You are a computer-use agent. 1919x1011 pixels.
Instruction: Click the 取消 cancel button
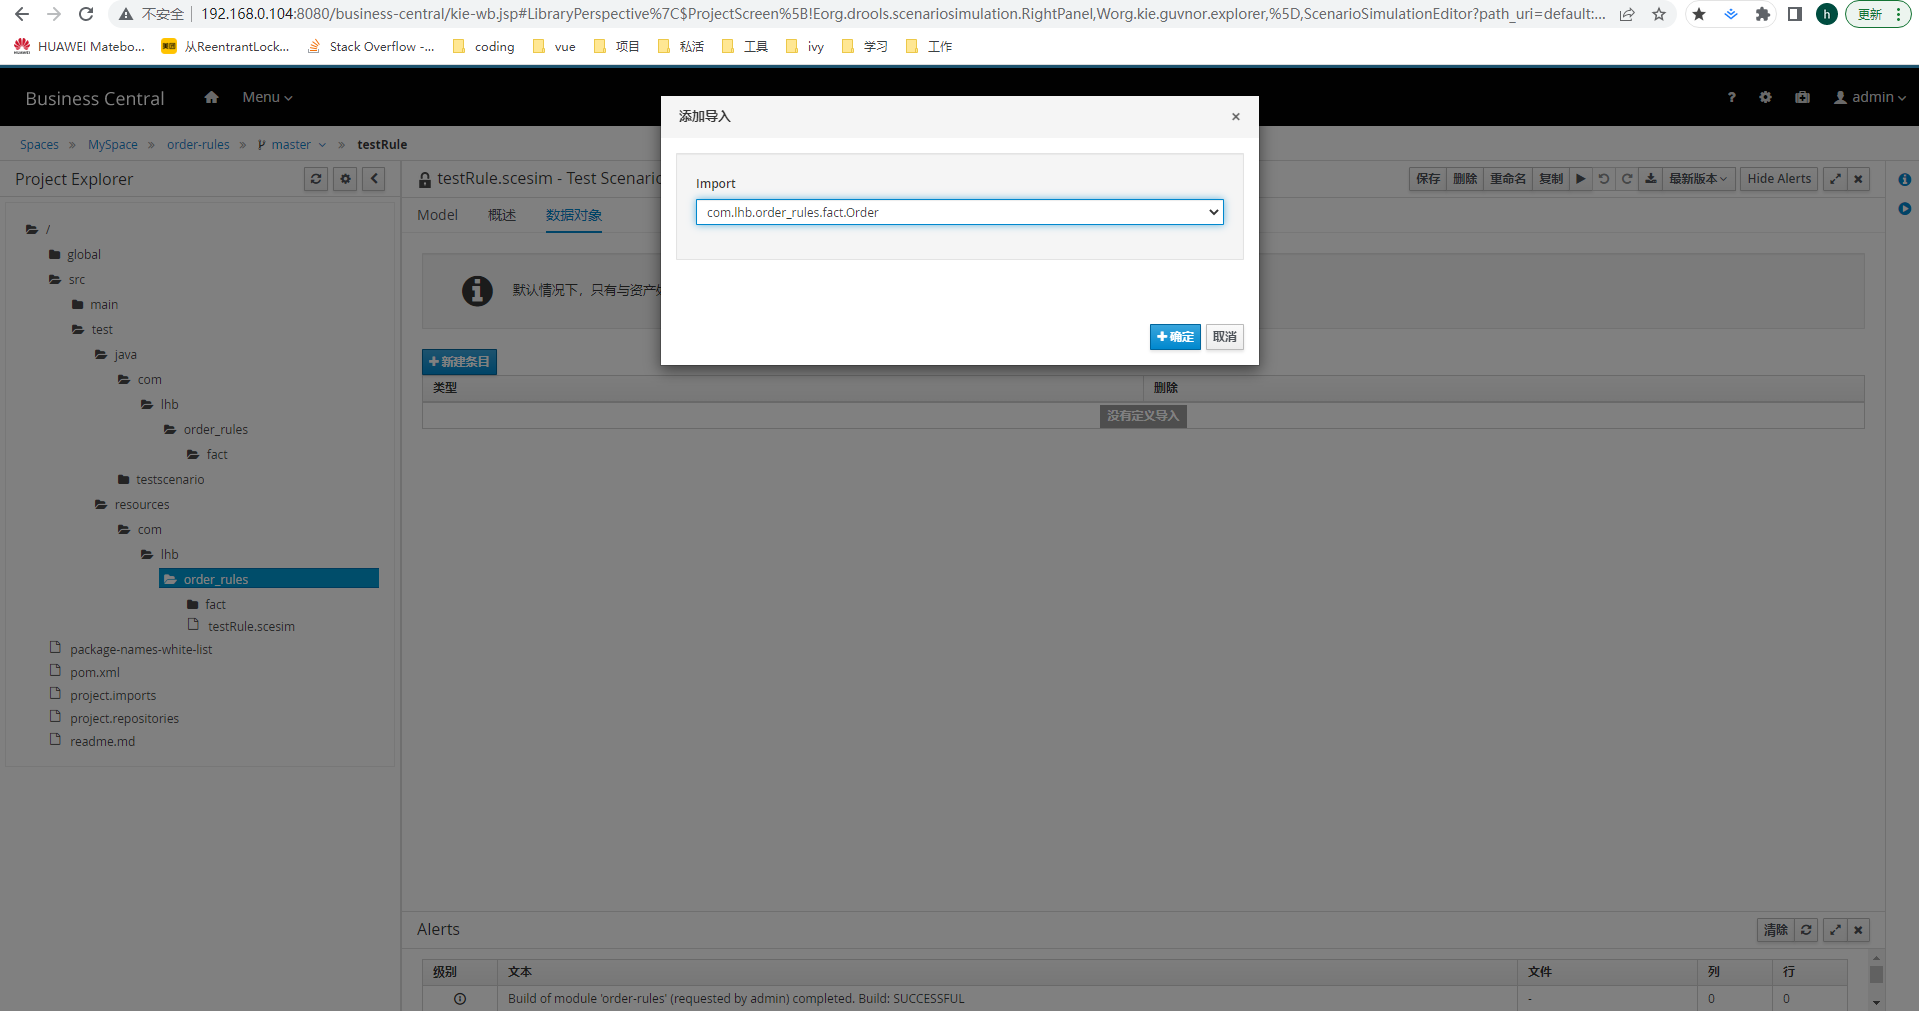point(1224,337)
